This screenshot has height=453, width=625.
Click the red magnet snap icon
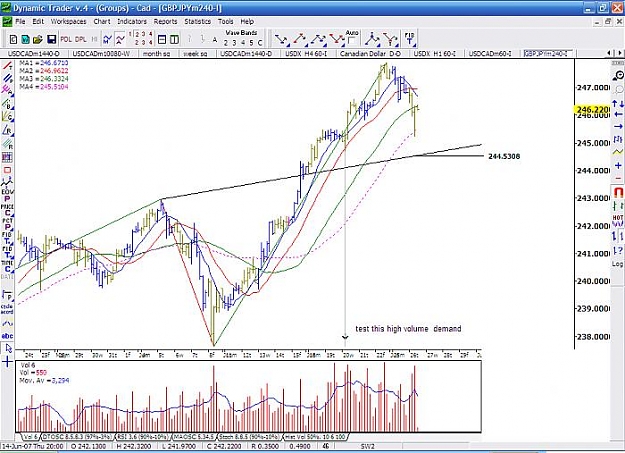coord(618,193)
